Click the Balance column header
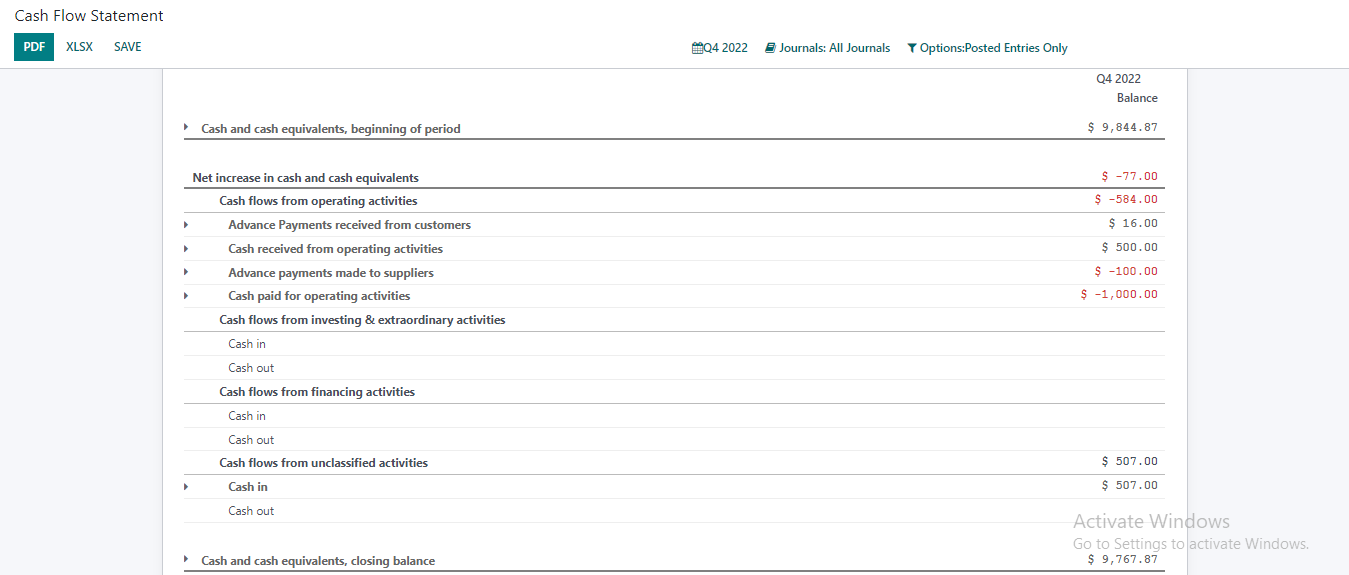The width and height of the screenshot is (1349, 575). [1137, 98]
